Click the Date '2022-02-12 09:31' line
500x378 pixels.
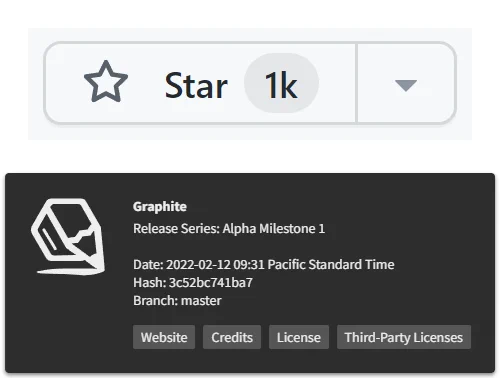[x=264, y=265]
